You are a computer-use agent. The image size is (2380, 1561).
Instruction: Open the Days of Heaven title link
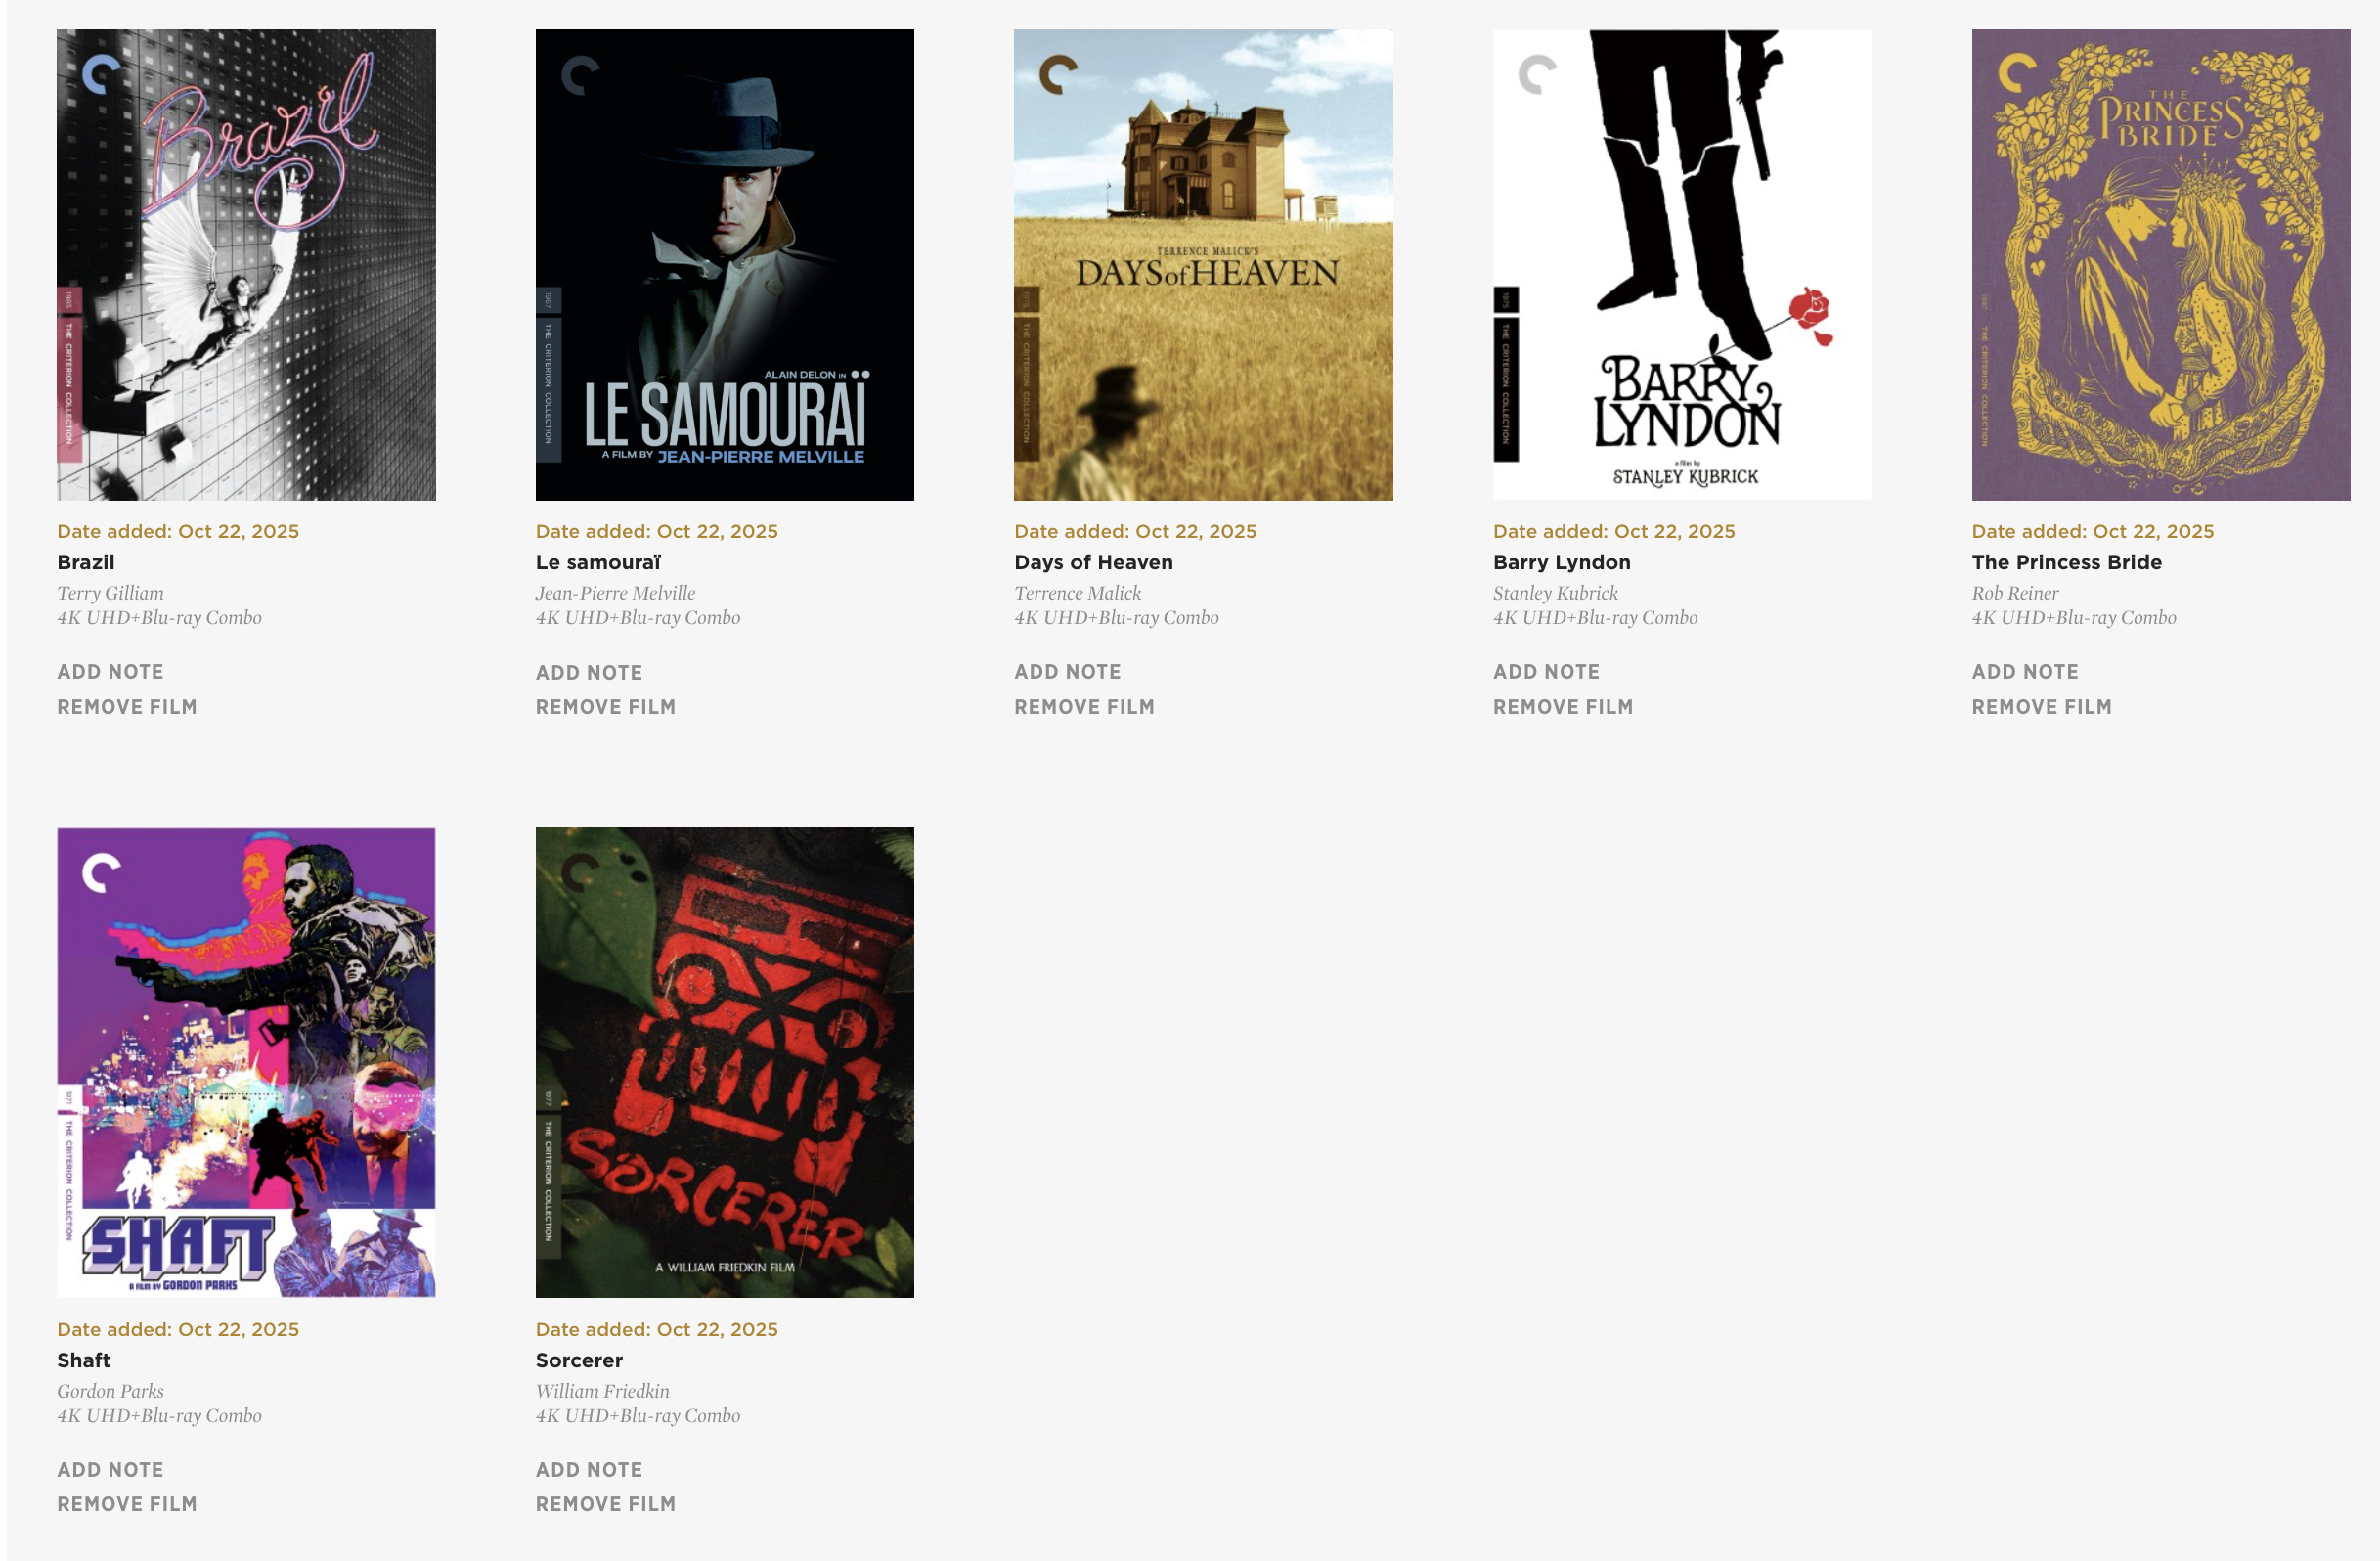pos(1093,562)
